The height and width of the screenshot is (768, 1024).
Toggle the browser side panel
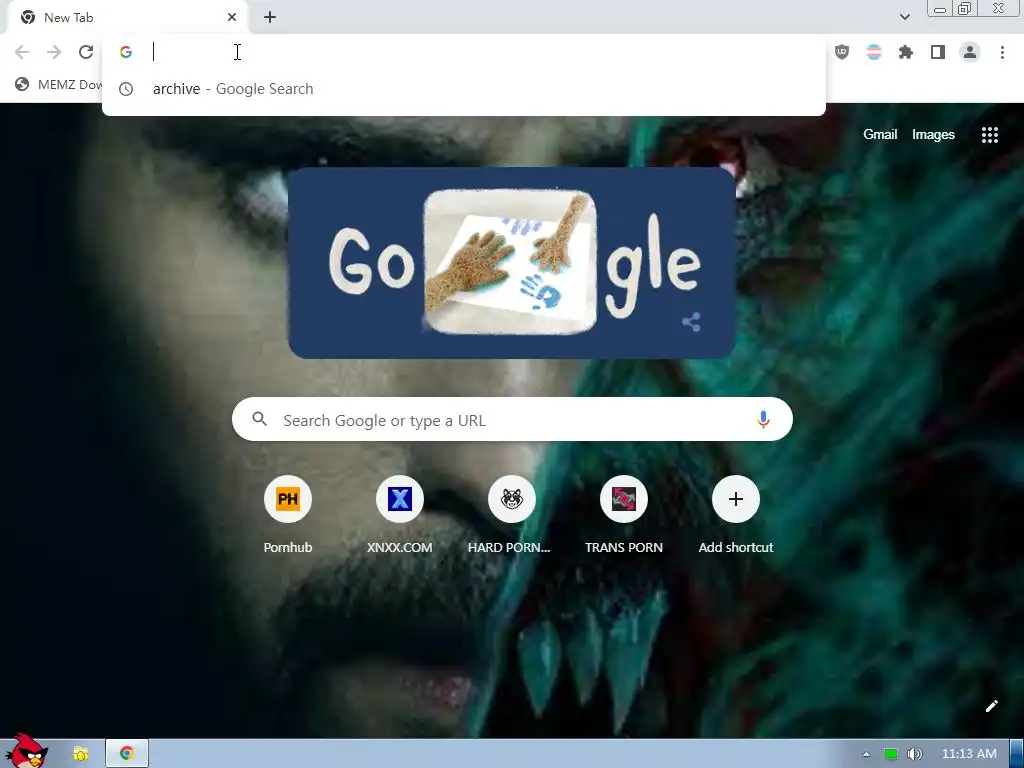tap(938, 52)
